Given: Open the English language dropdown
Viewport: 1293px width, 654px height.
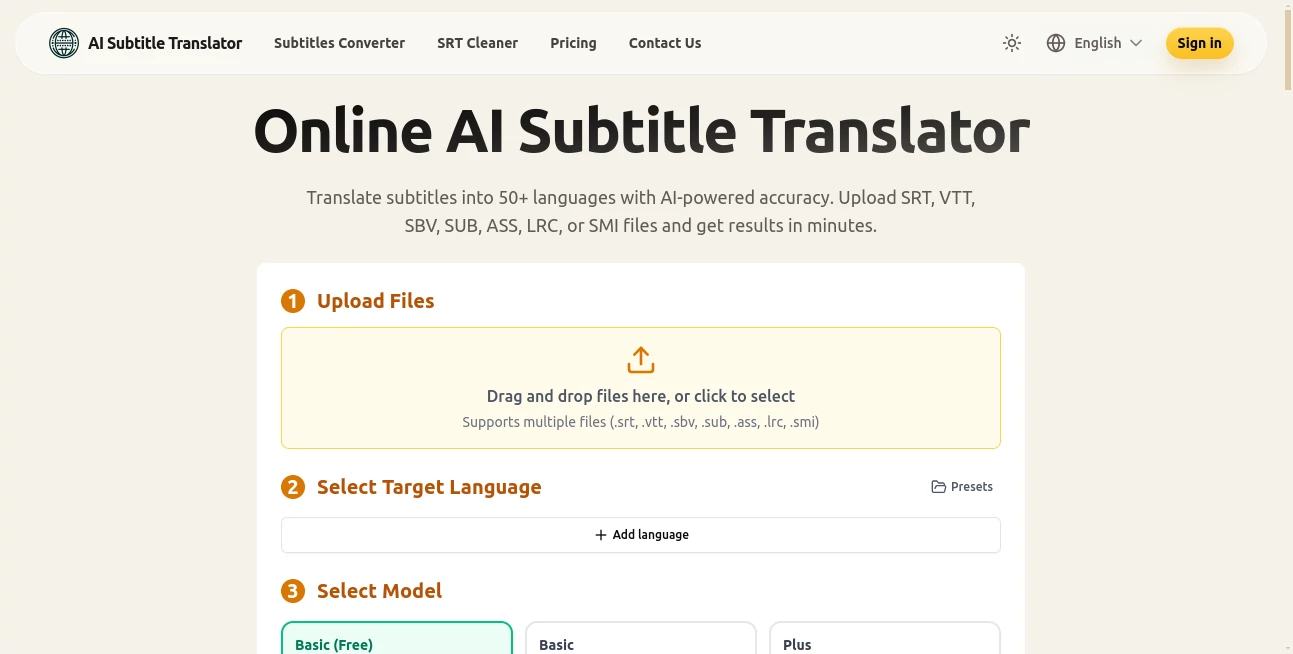Looking at the screenshot, I should 1095,43.
